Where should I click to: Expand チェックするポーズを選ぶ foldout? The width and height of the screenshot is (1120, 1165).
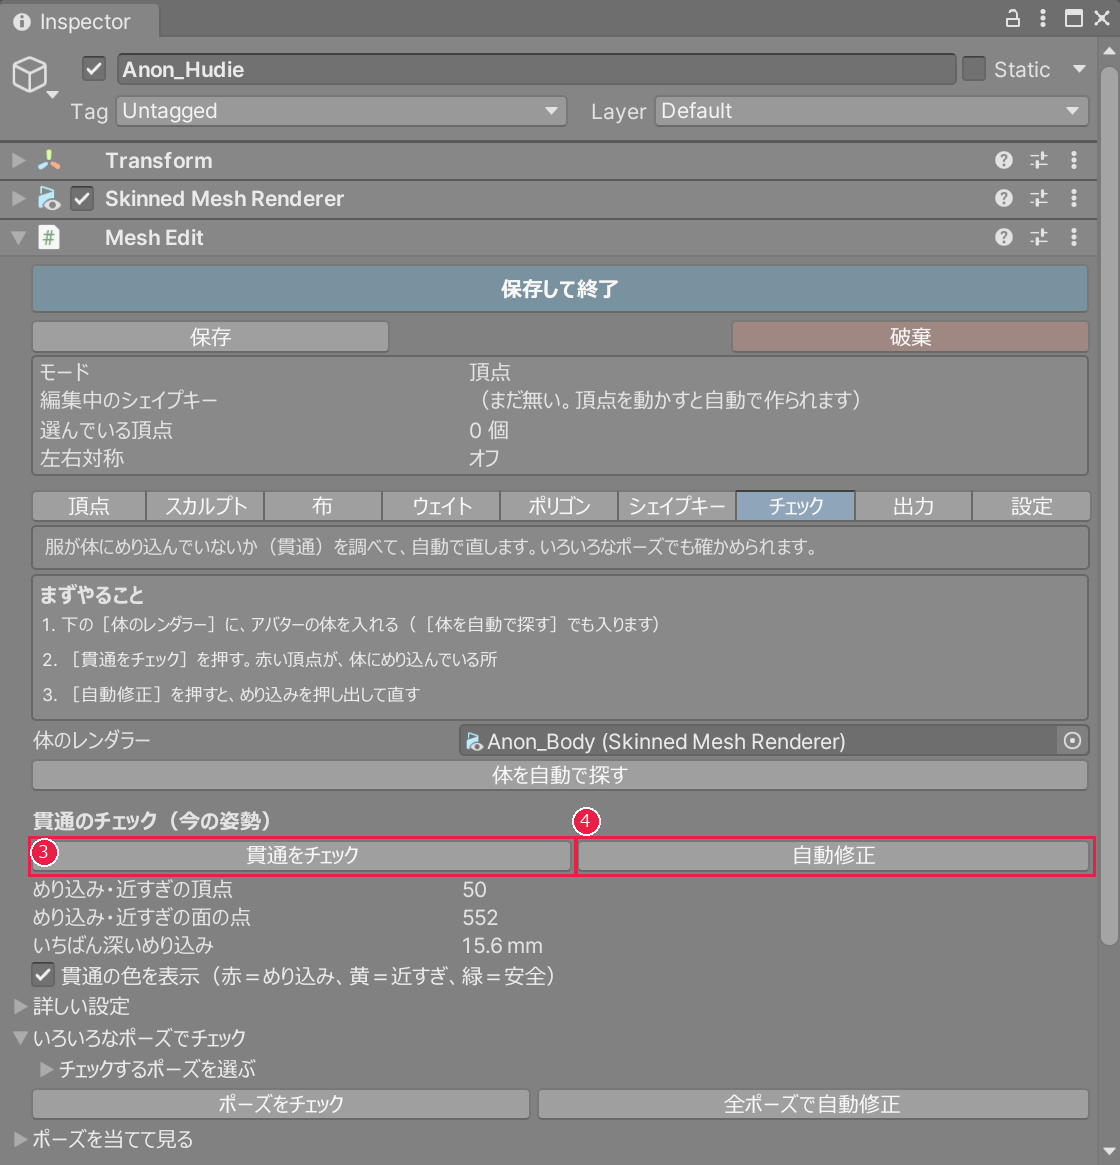pyautogui.click(x=46, y=1069)
